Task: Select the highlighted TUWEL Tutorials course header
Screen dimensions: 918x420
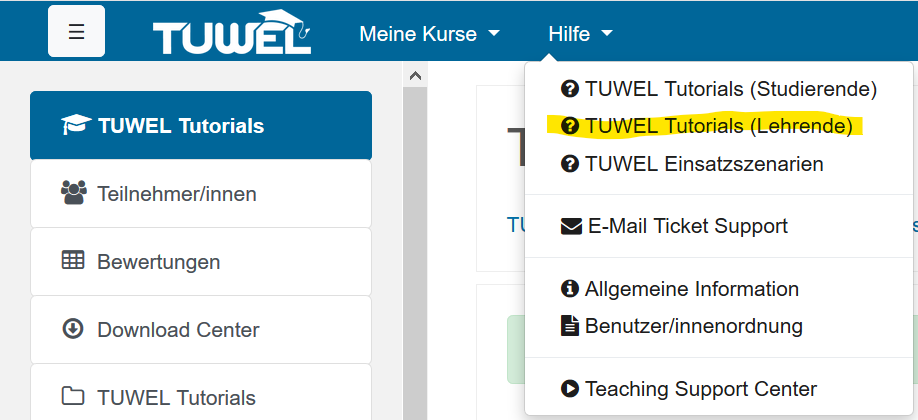Action: pos(201,125)
